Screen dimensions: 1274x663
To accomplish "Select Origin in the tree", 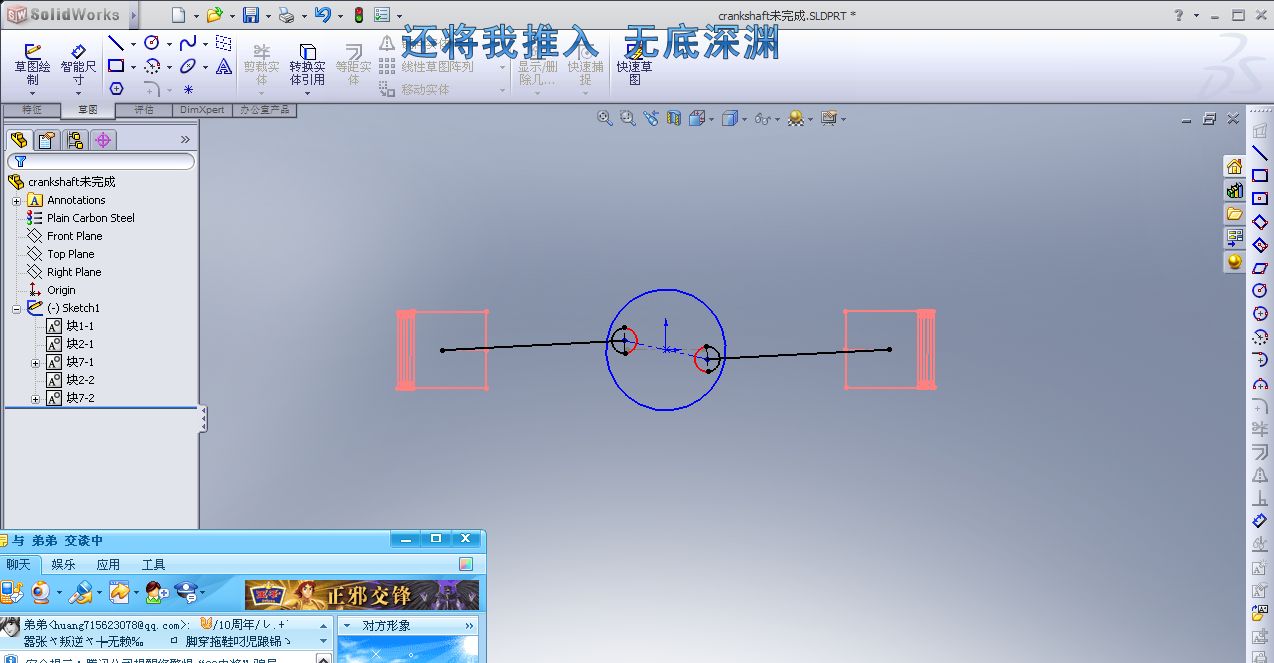I will [x=61, y=290].
